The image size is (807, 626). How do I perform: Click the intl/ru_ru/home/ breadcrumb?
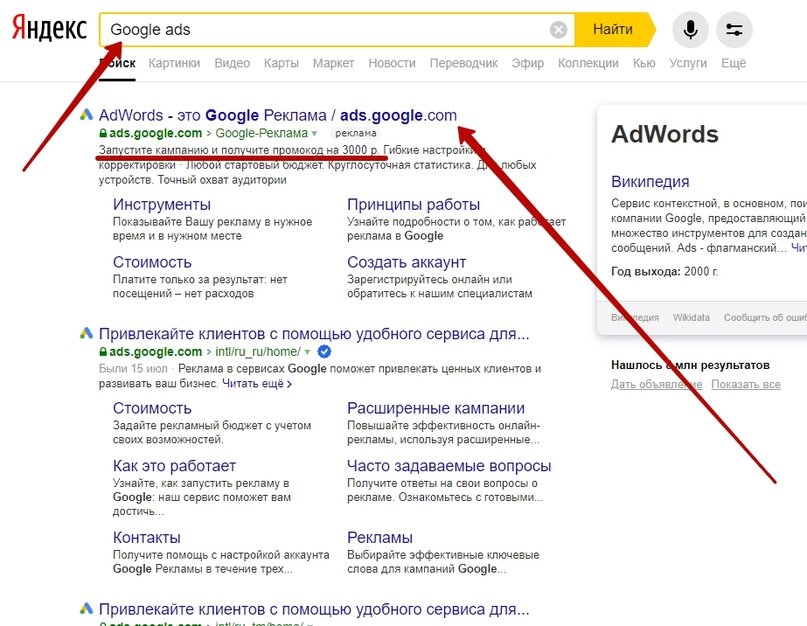[258, 352]
